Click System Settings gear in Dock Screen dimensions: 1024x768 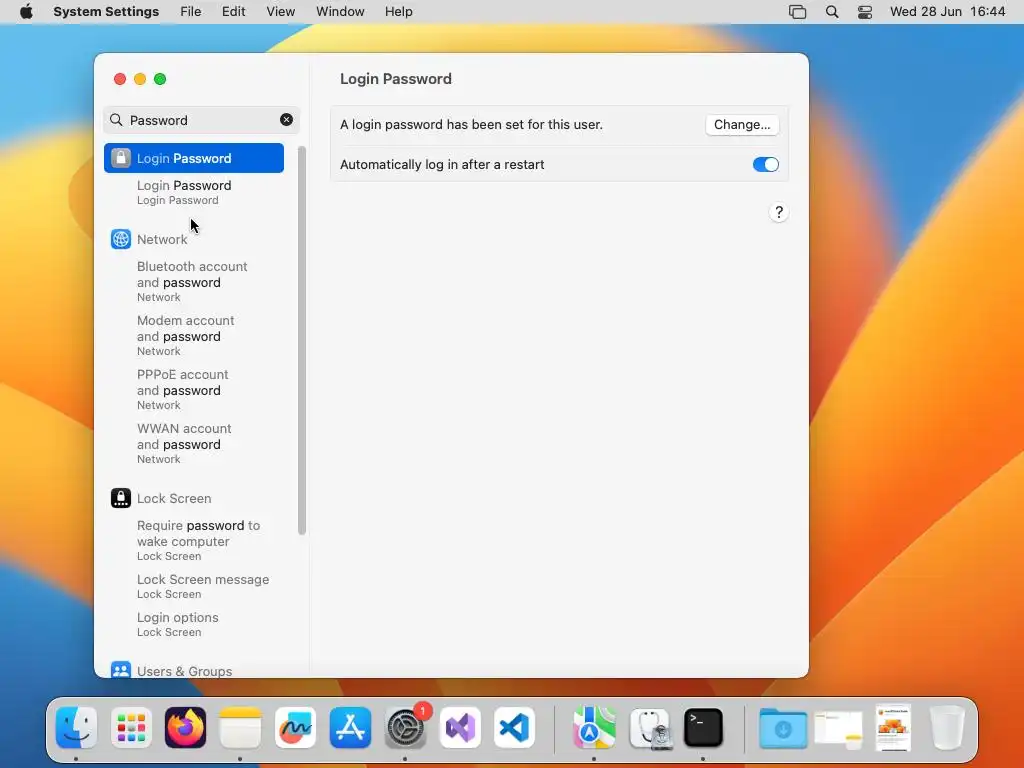pyautogui.click(x=405, y=727)
